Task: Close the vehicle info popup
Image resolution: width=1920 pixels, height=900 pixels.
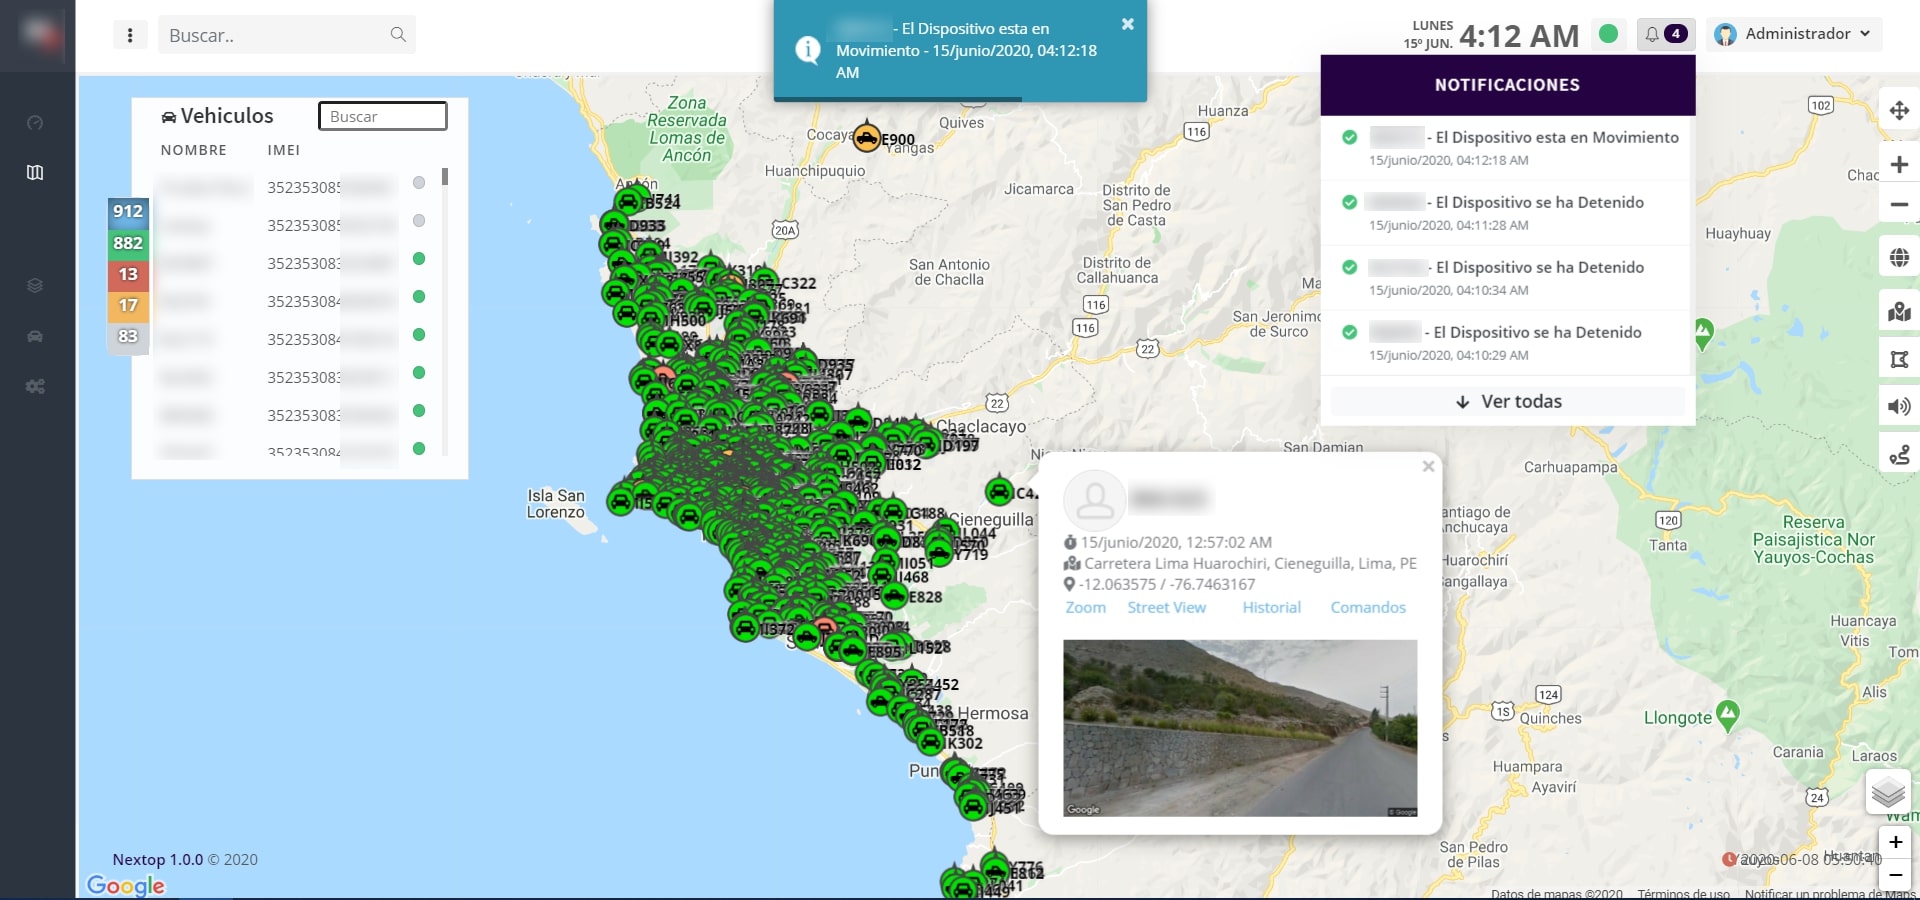Action: tap(1429, 466)
